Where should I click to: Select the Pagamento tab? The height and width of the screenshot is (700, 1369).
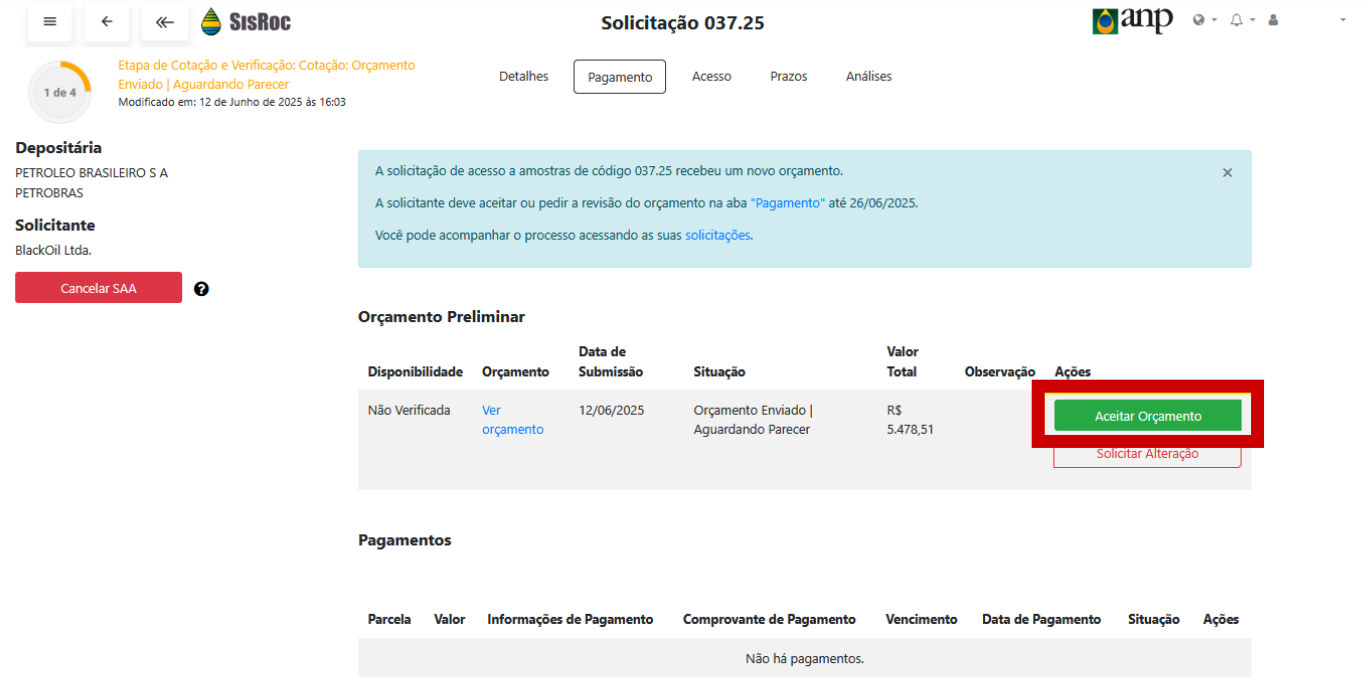tap(619, 77)
